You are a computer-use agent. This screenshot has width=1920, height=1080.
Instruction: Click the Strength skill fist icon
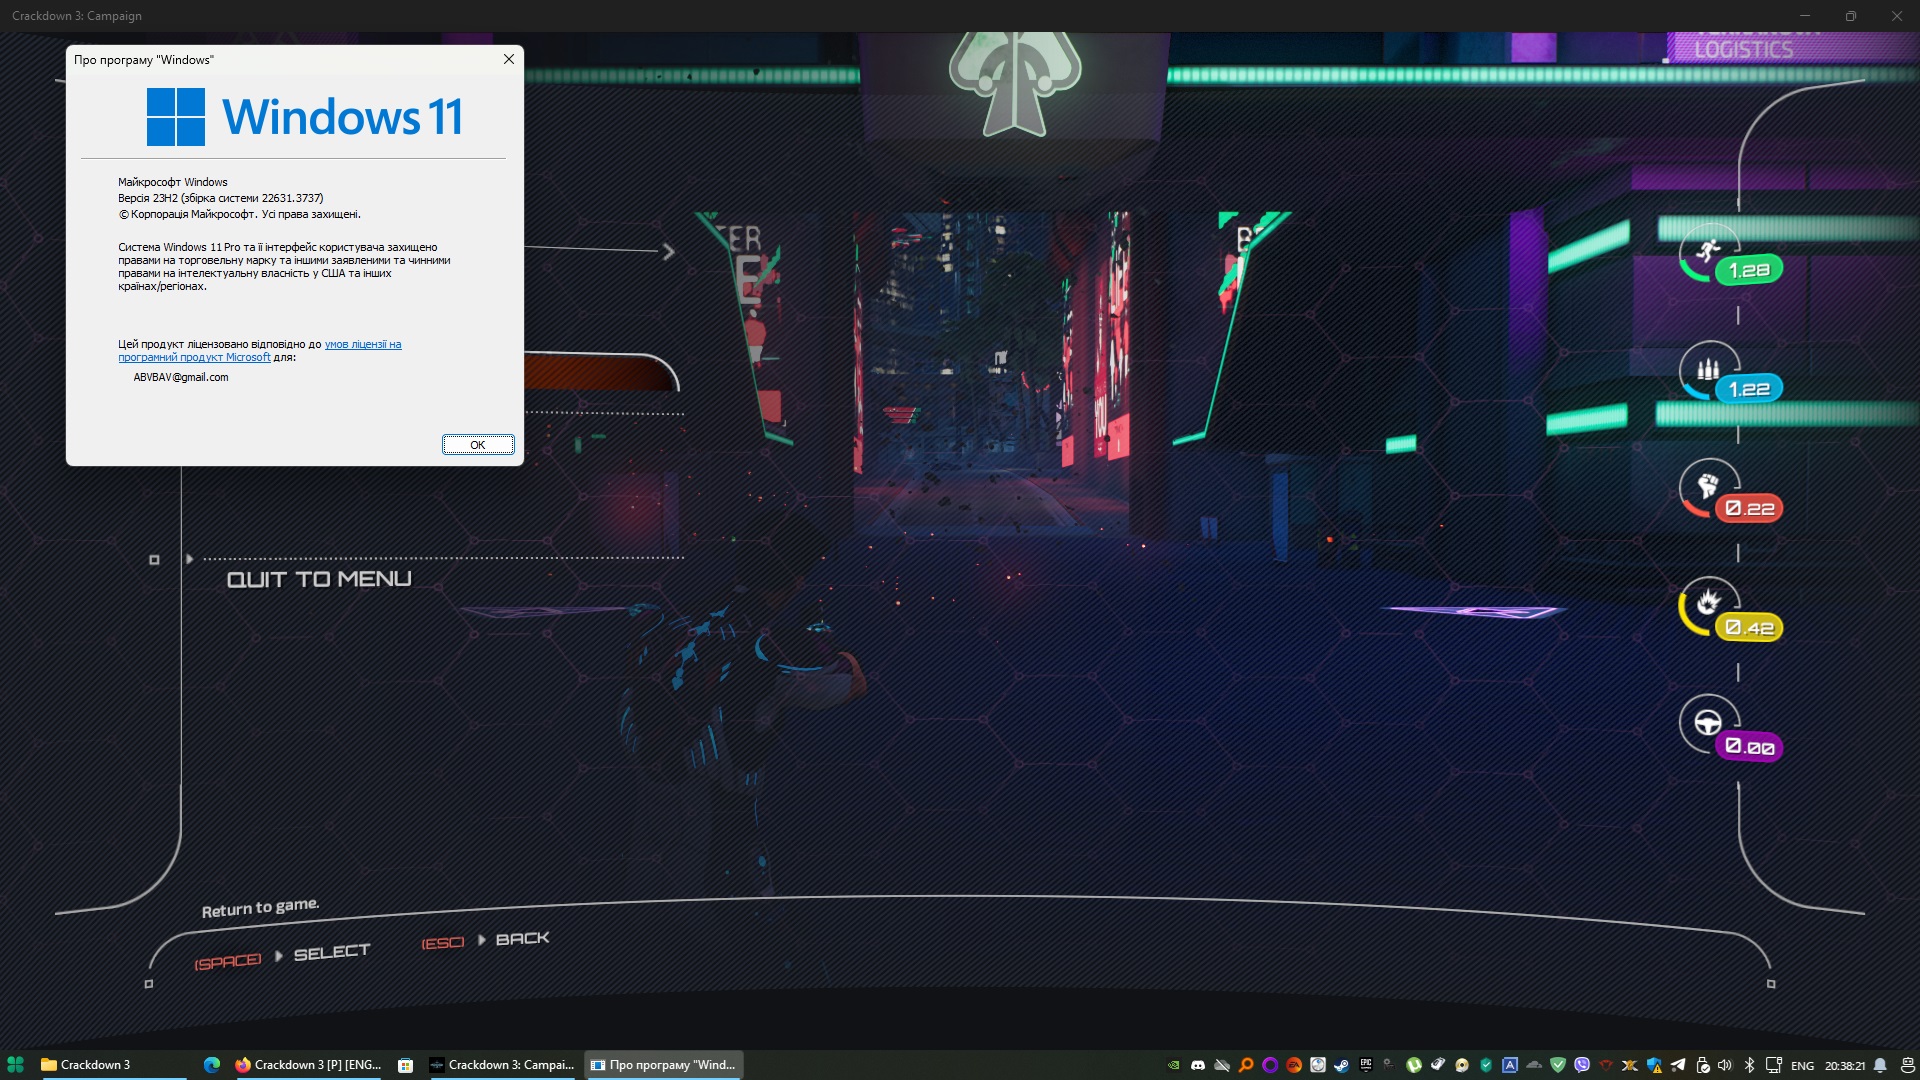1708,487
